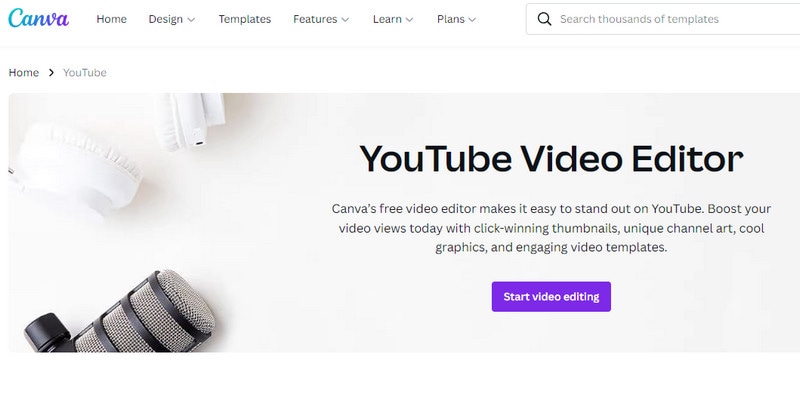Expand the Design dropdown chevron

click(191, 20)
